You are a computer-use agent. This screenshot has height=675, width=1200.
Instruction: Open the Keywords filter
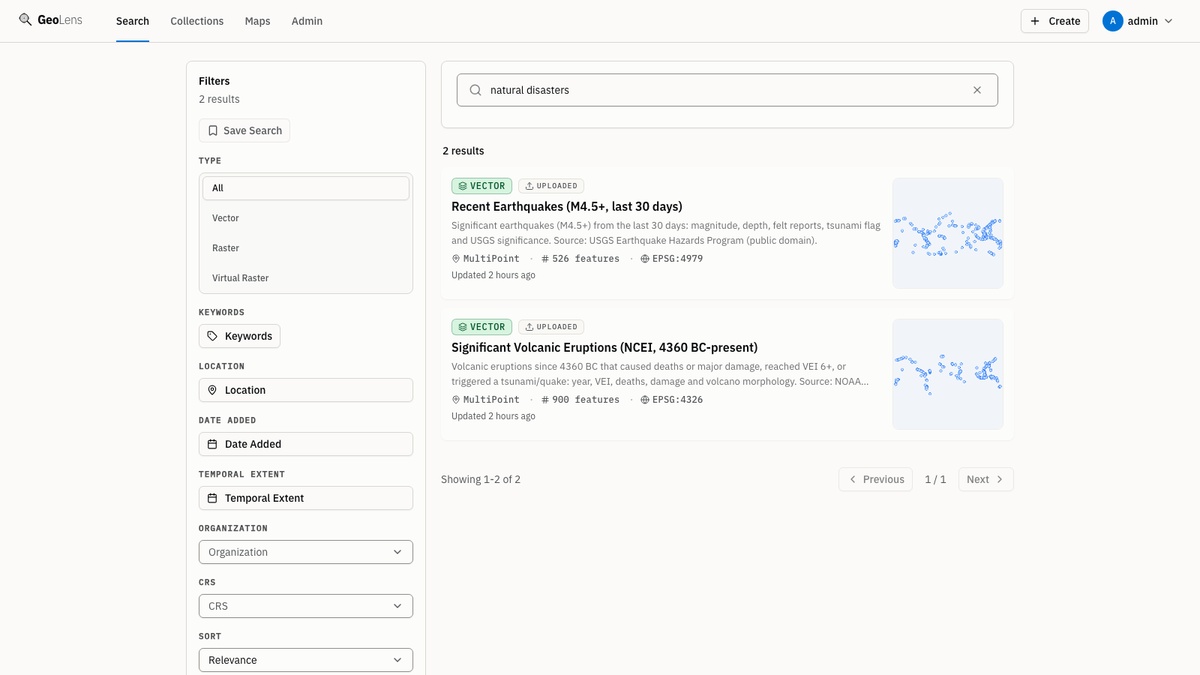click(x=239, y=336)
